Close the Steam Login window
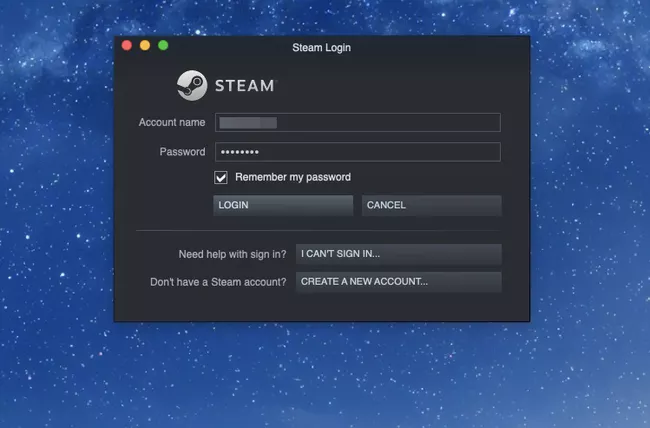Screen dimensions: 650x428 pyautogui.click(x=127, y=45)
